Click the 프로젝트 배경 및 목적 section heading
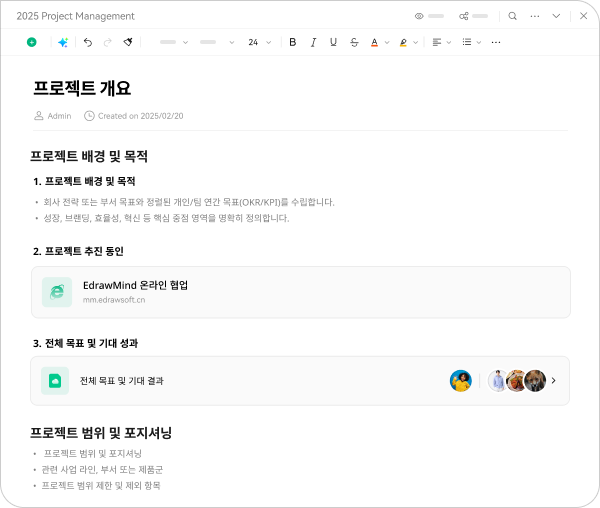The image size is (600, 508). point(89,156)
